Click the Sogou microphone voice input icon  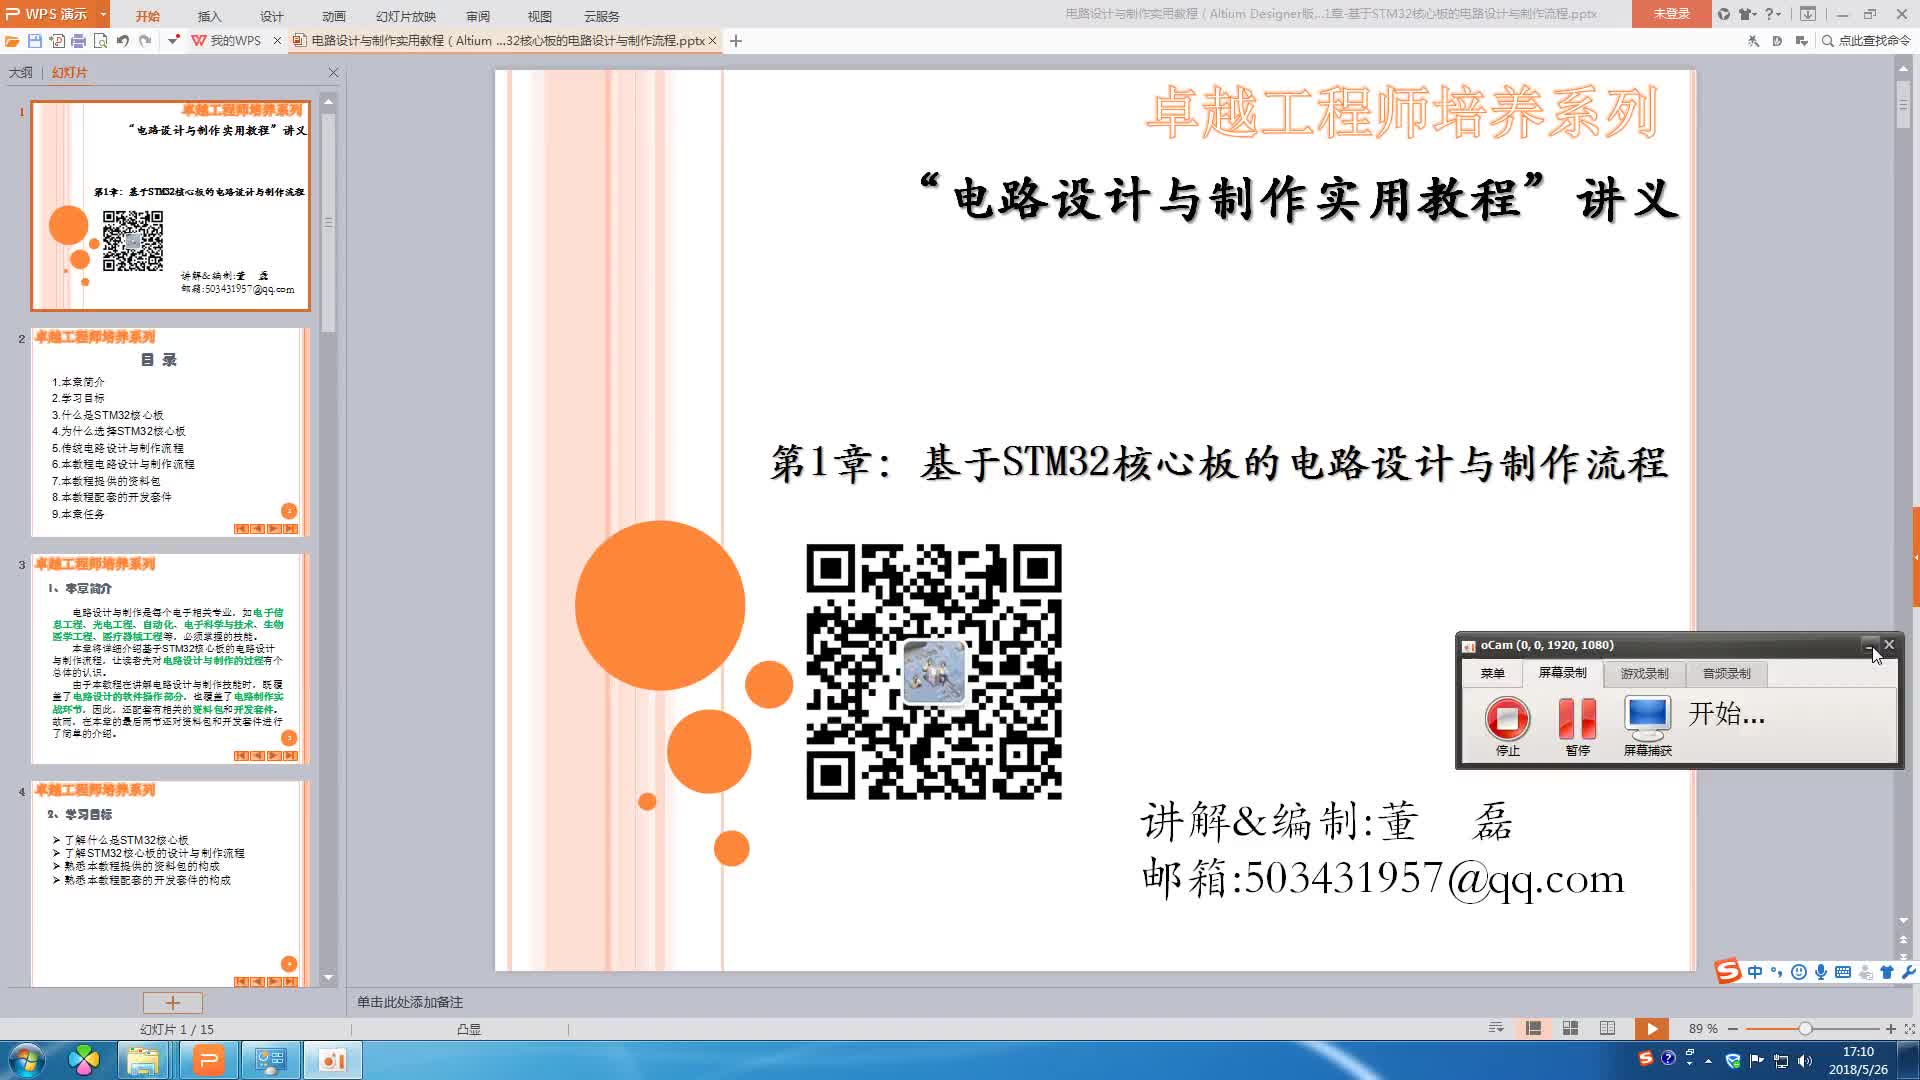(1821, 972)
